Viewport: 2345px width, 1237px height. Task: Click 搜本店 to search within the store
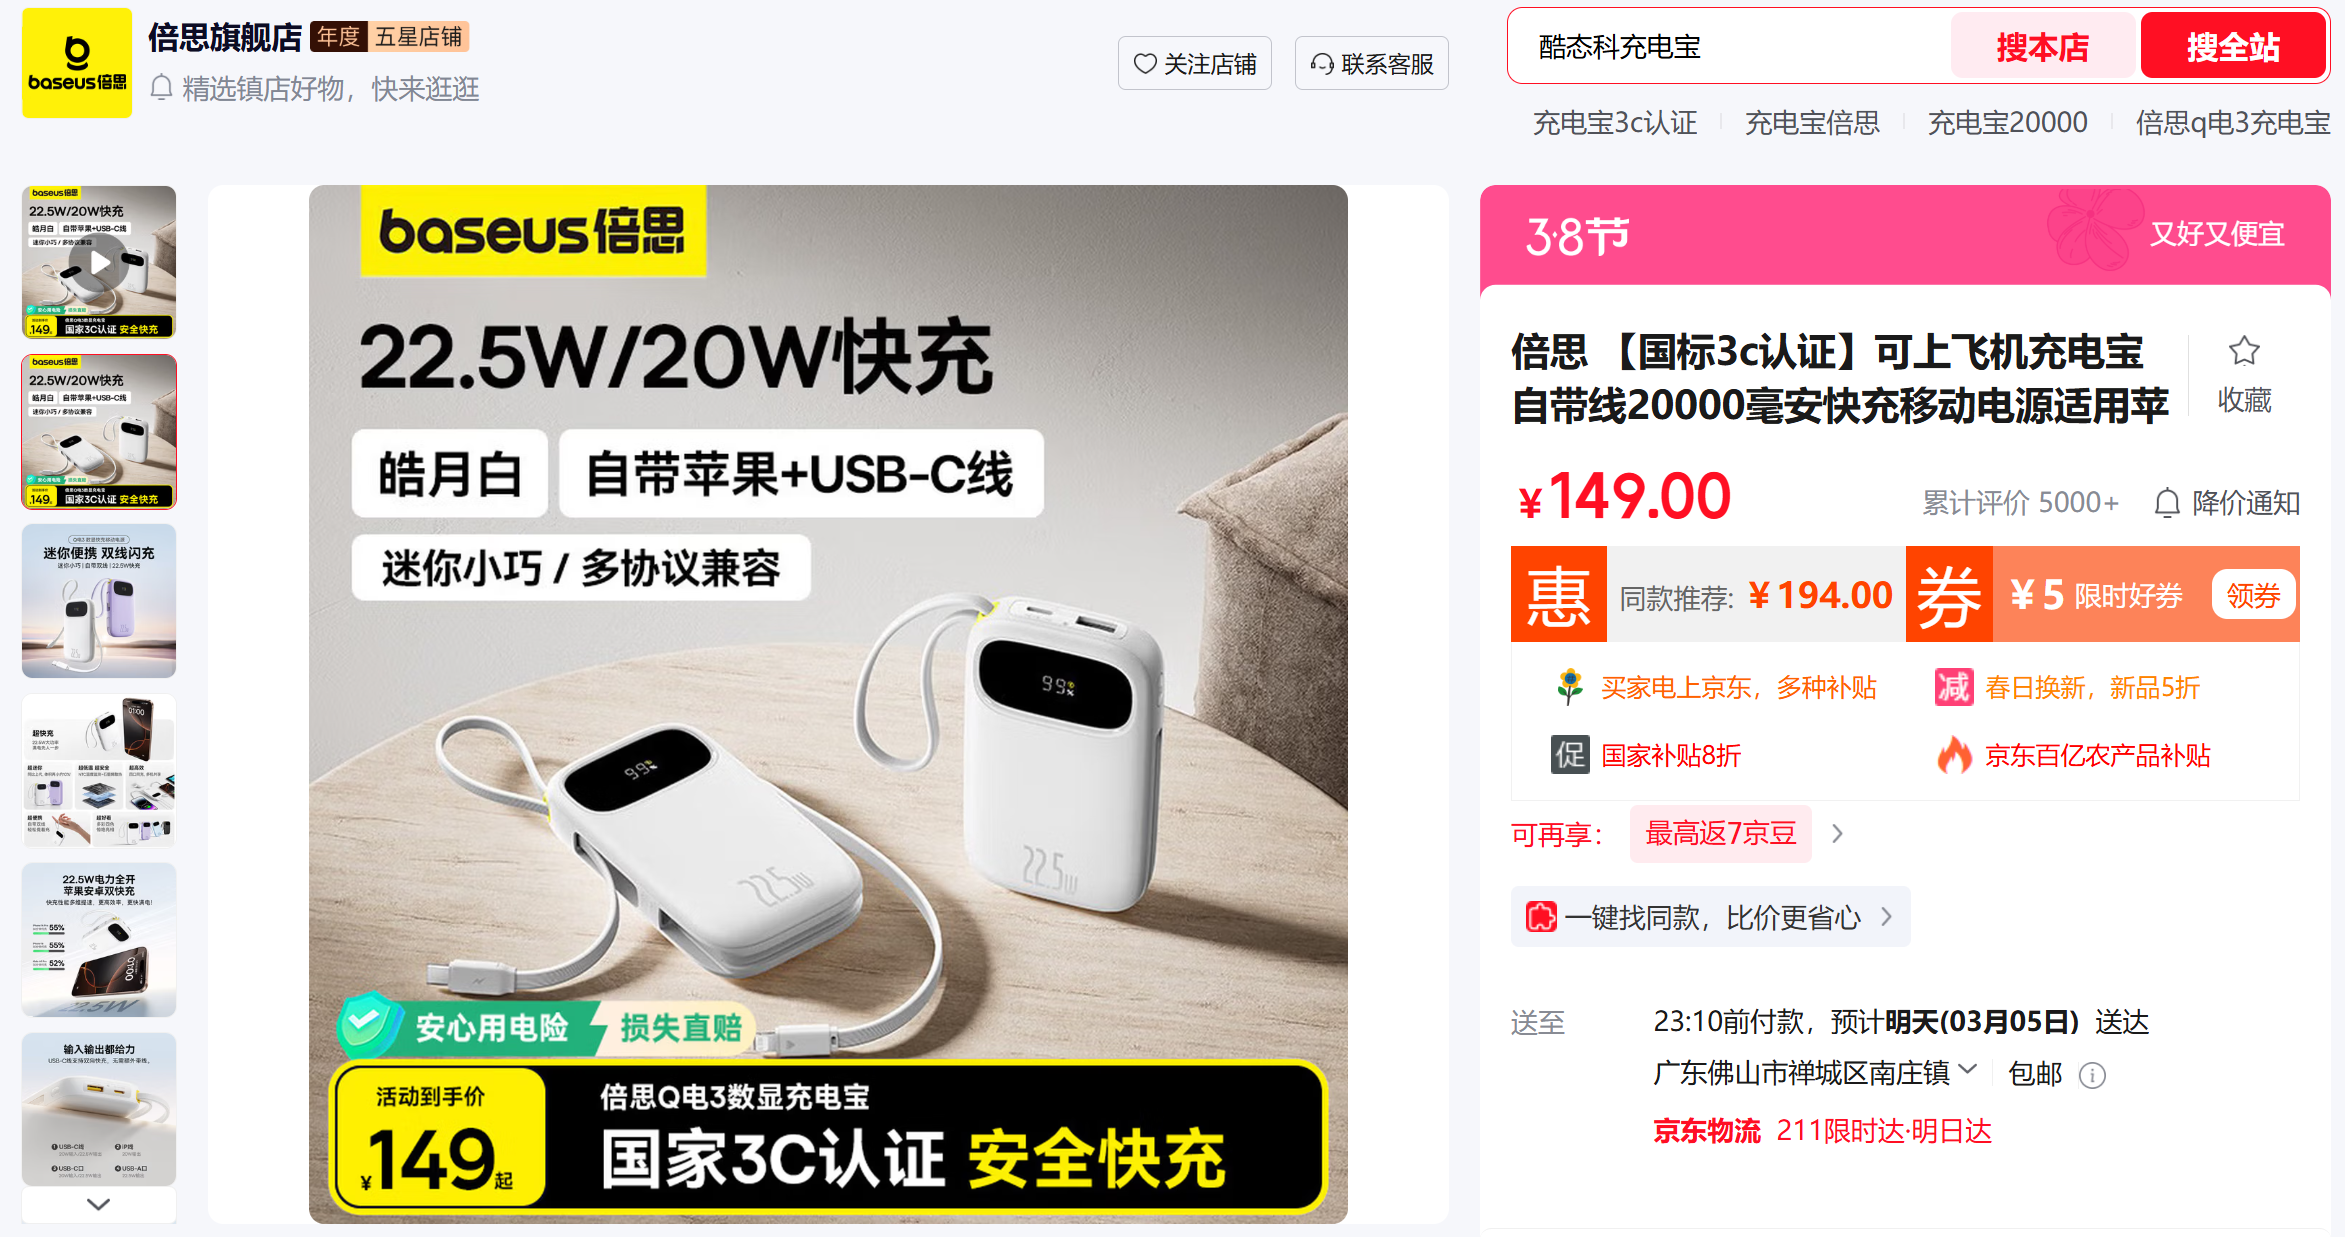(x=2043, y=47)
